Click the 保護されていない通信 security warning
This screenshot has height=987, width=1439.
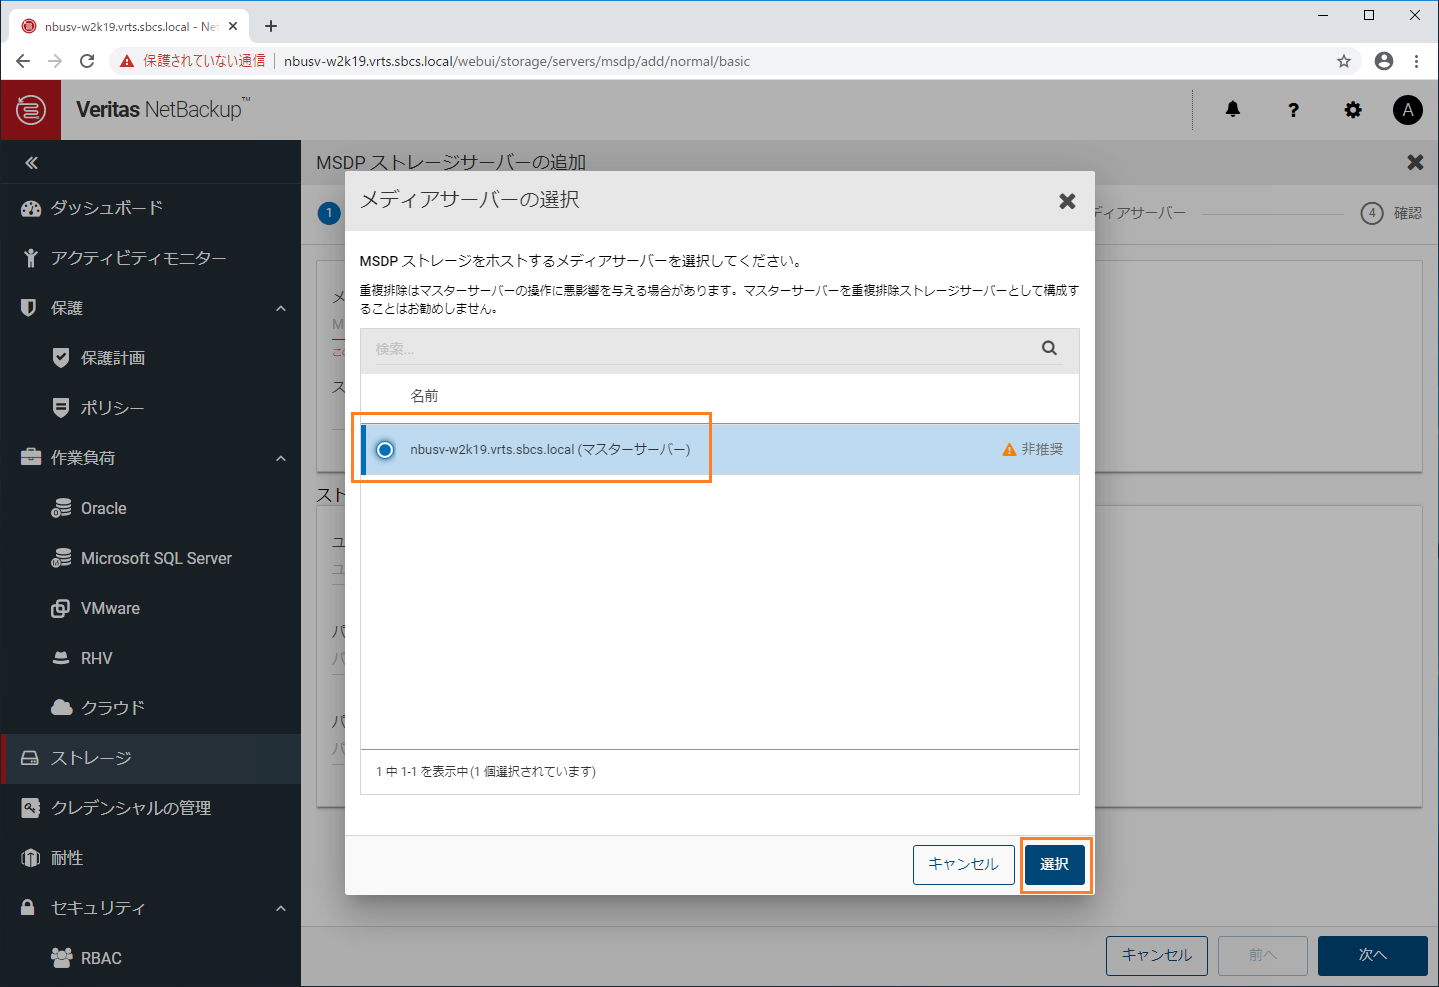click(x=193, y=61)
